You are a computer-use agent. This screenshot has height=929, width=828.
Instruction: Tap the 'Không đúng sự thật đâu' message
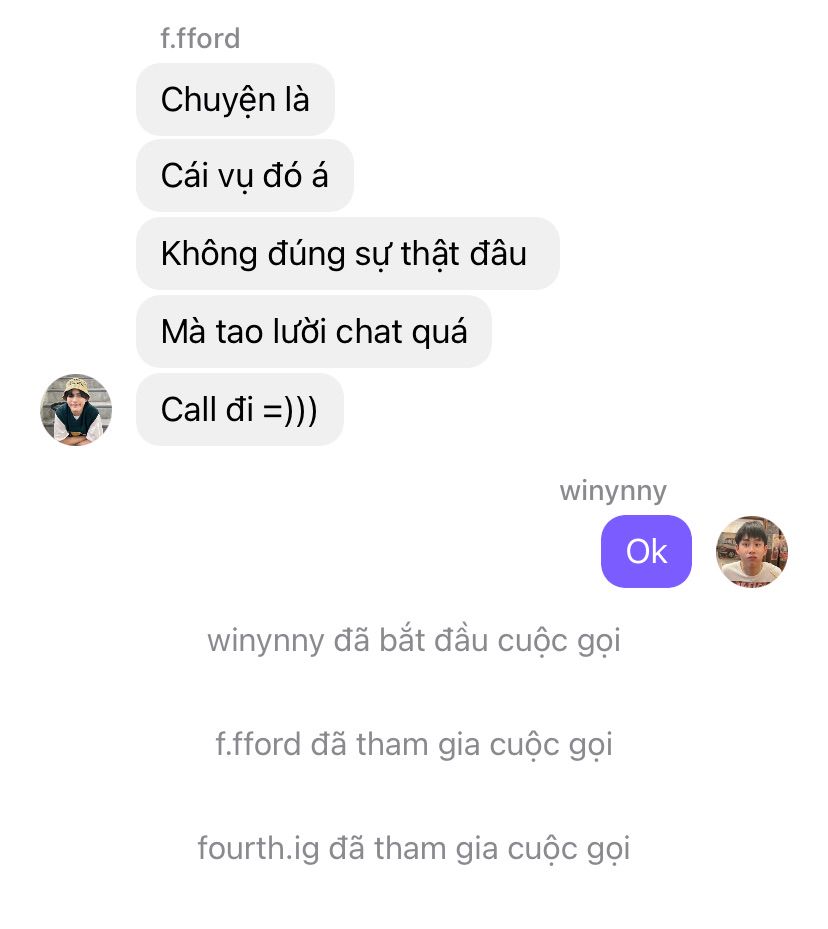coord(348,254)
